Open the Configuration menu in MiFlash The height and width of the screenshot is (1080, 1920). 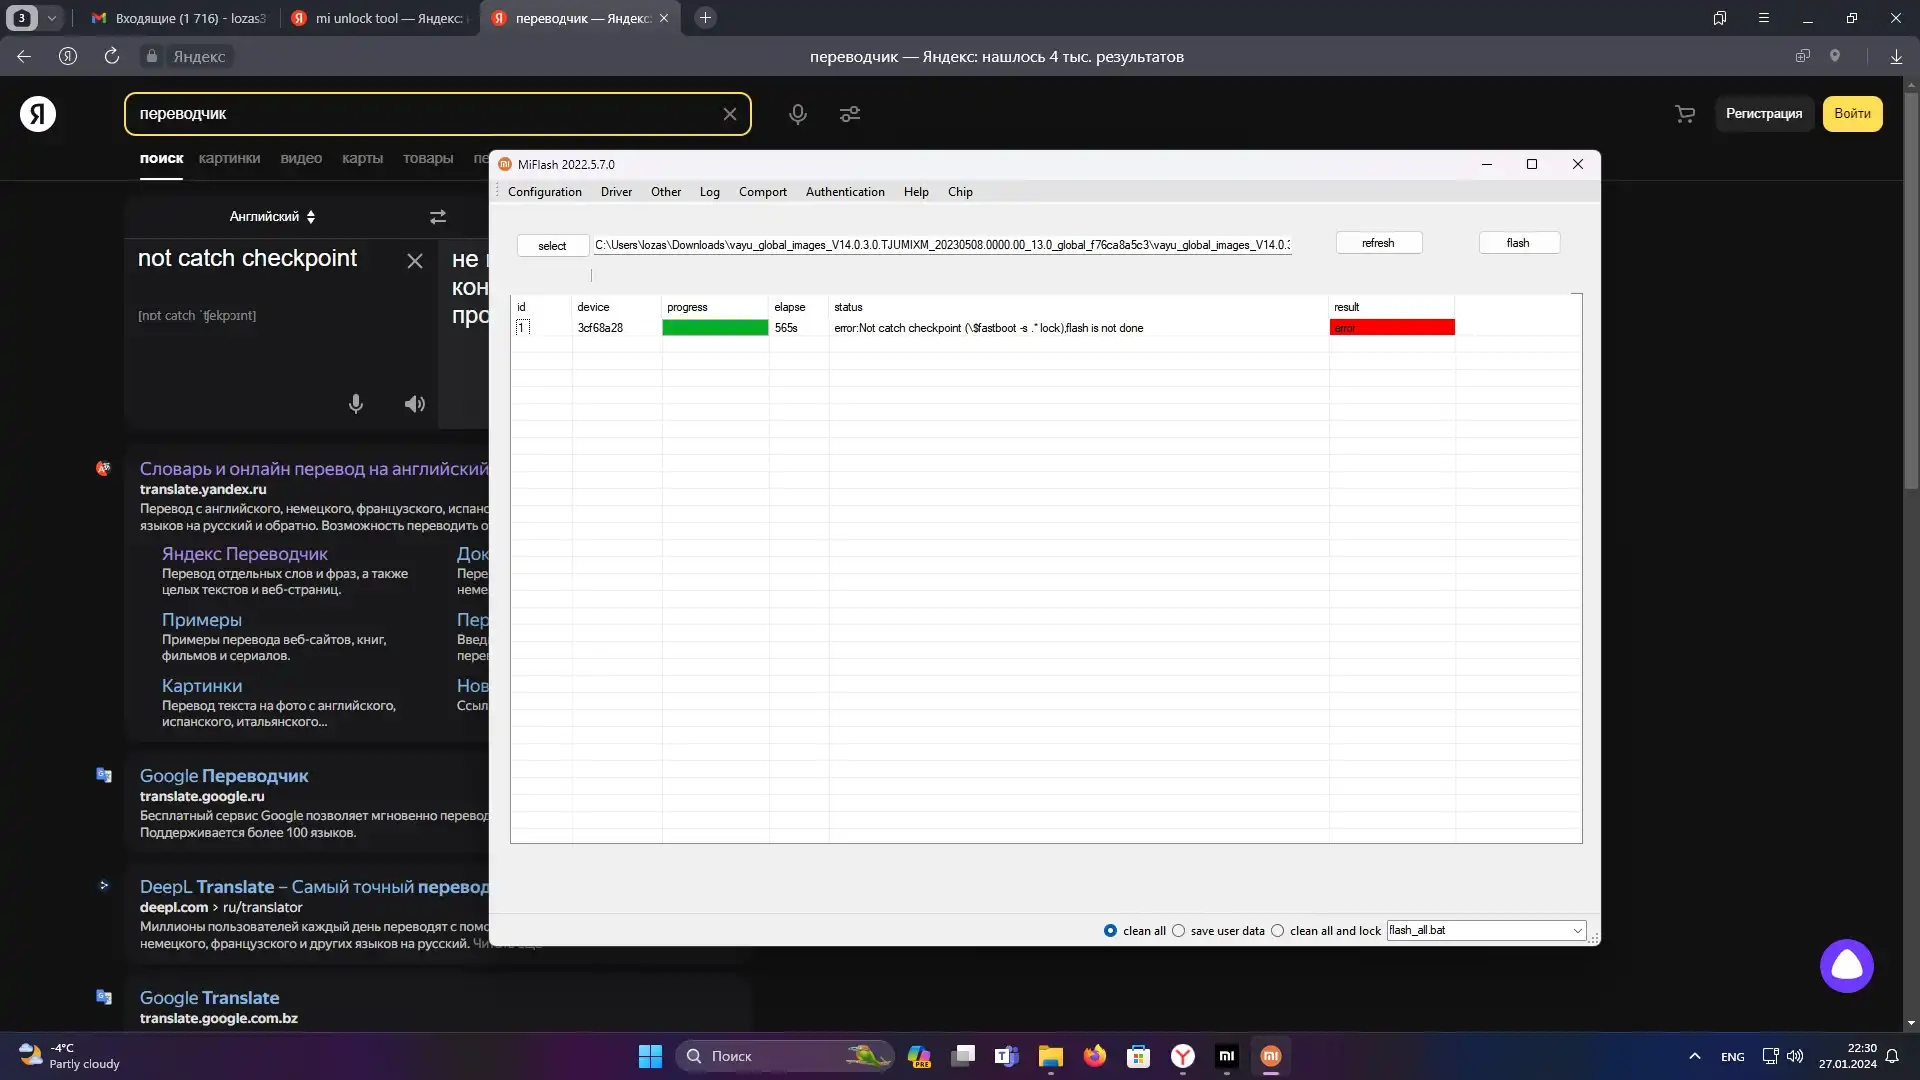[544, 192]
